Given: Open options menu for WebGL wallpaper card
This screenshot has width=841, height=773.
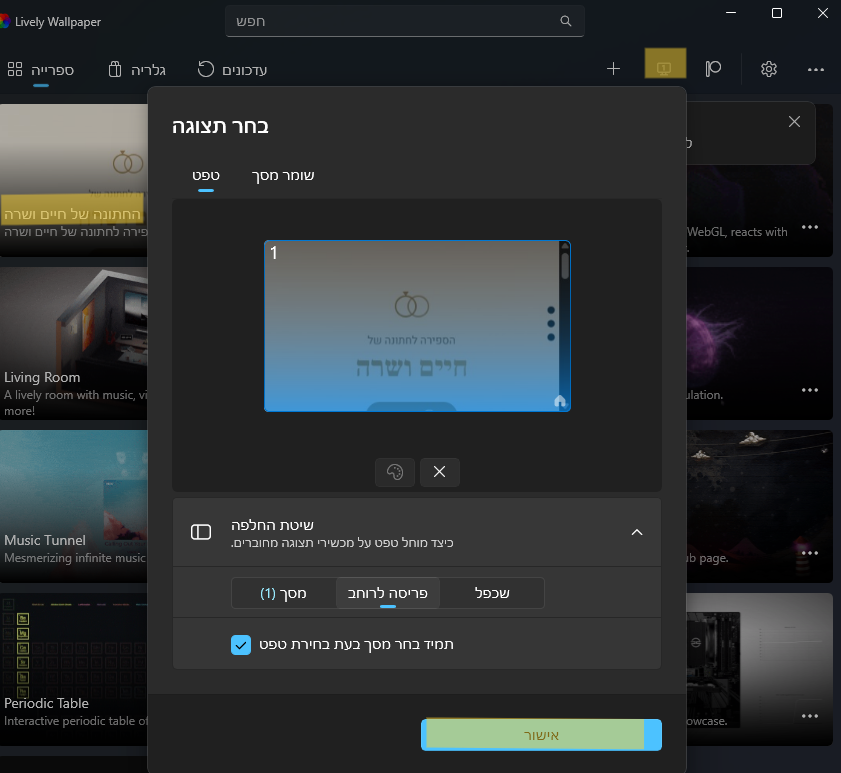Looking at the screenshot, I should pyautogui.click(x=809, y=227).
